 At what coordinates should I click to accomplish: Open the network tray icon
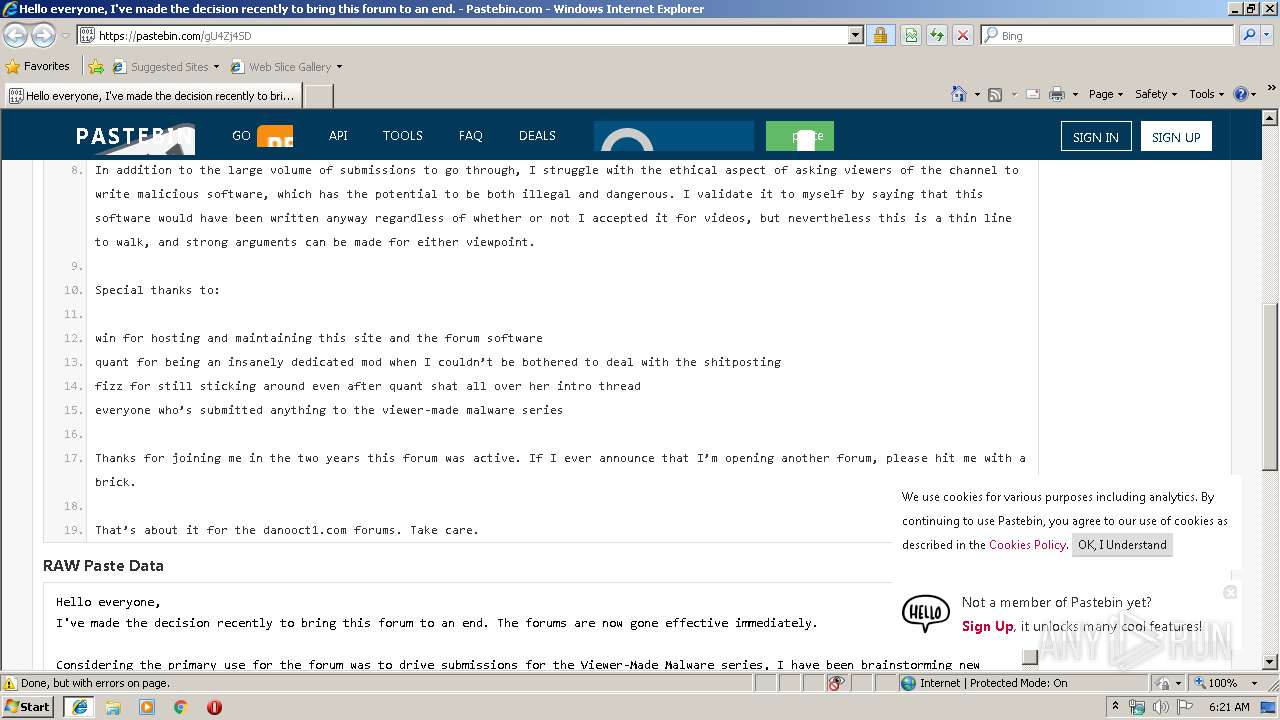[1137, 707]
